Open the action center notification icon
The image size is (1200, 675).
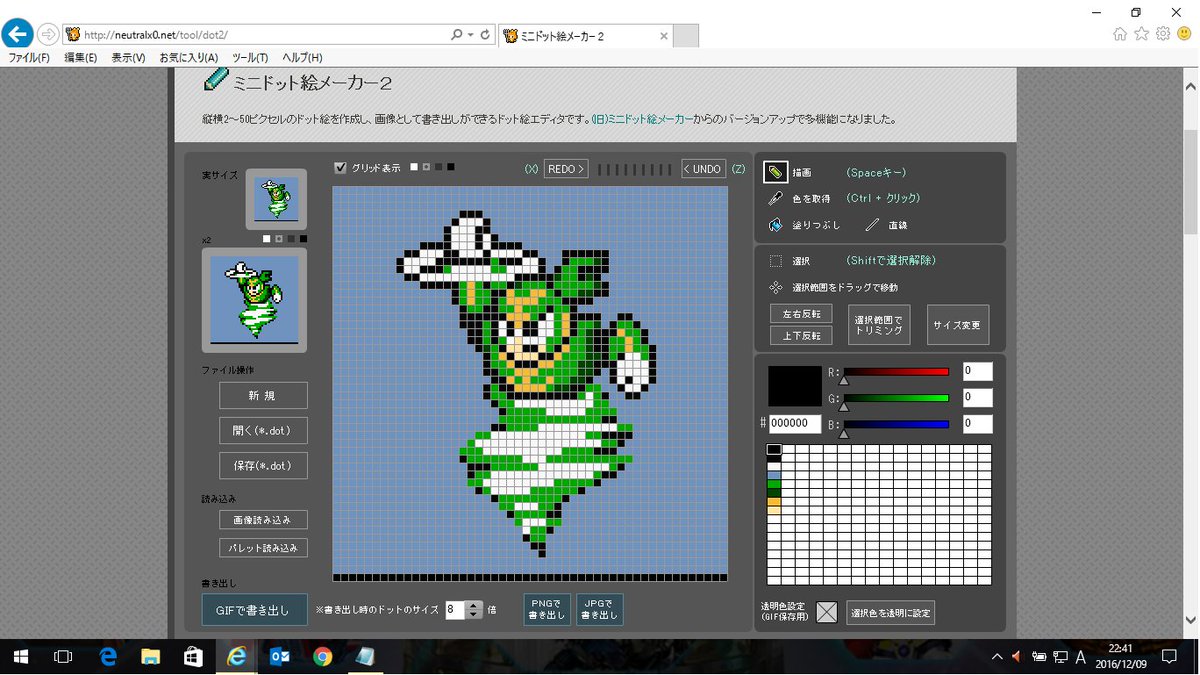tap(1169, 657)
